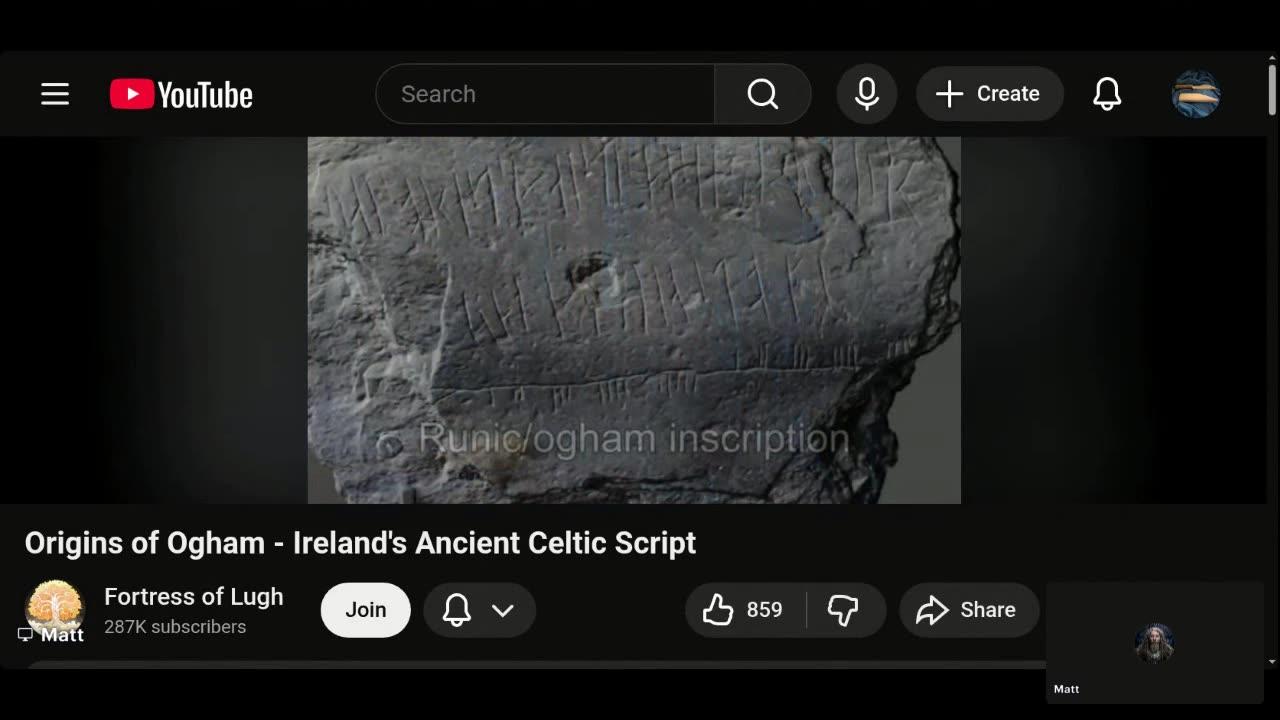
Task: Open the account avatar menu
Action: pos(1196,94)
